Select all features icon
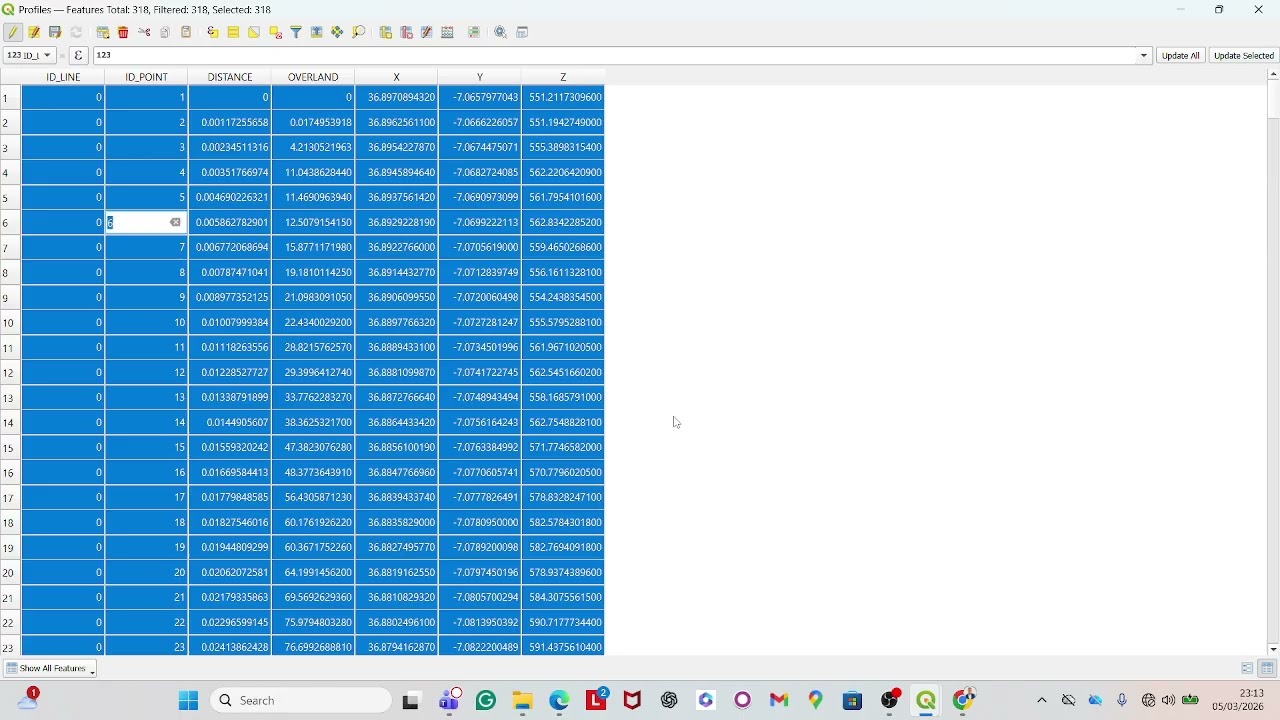The height and width of the screenshot is (720, 1280). tap(233, 32)
